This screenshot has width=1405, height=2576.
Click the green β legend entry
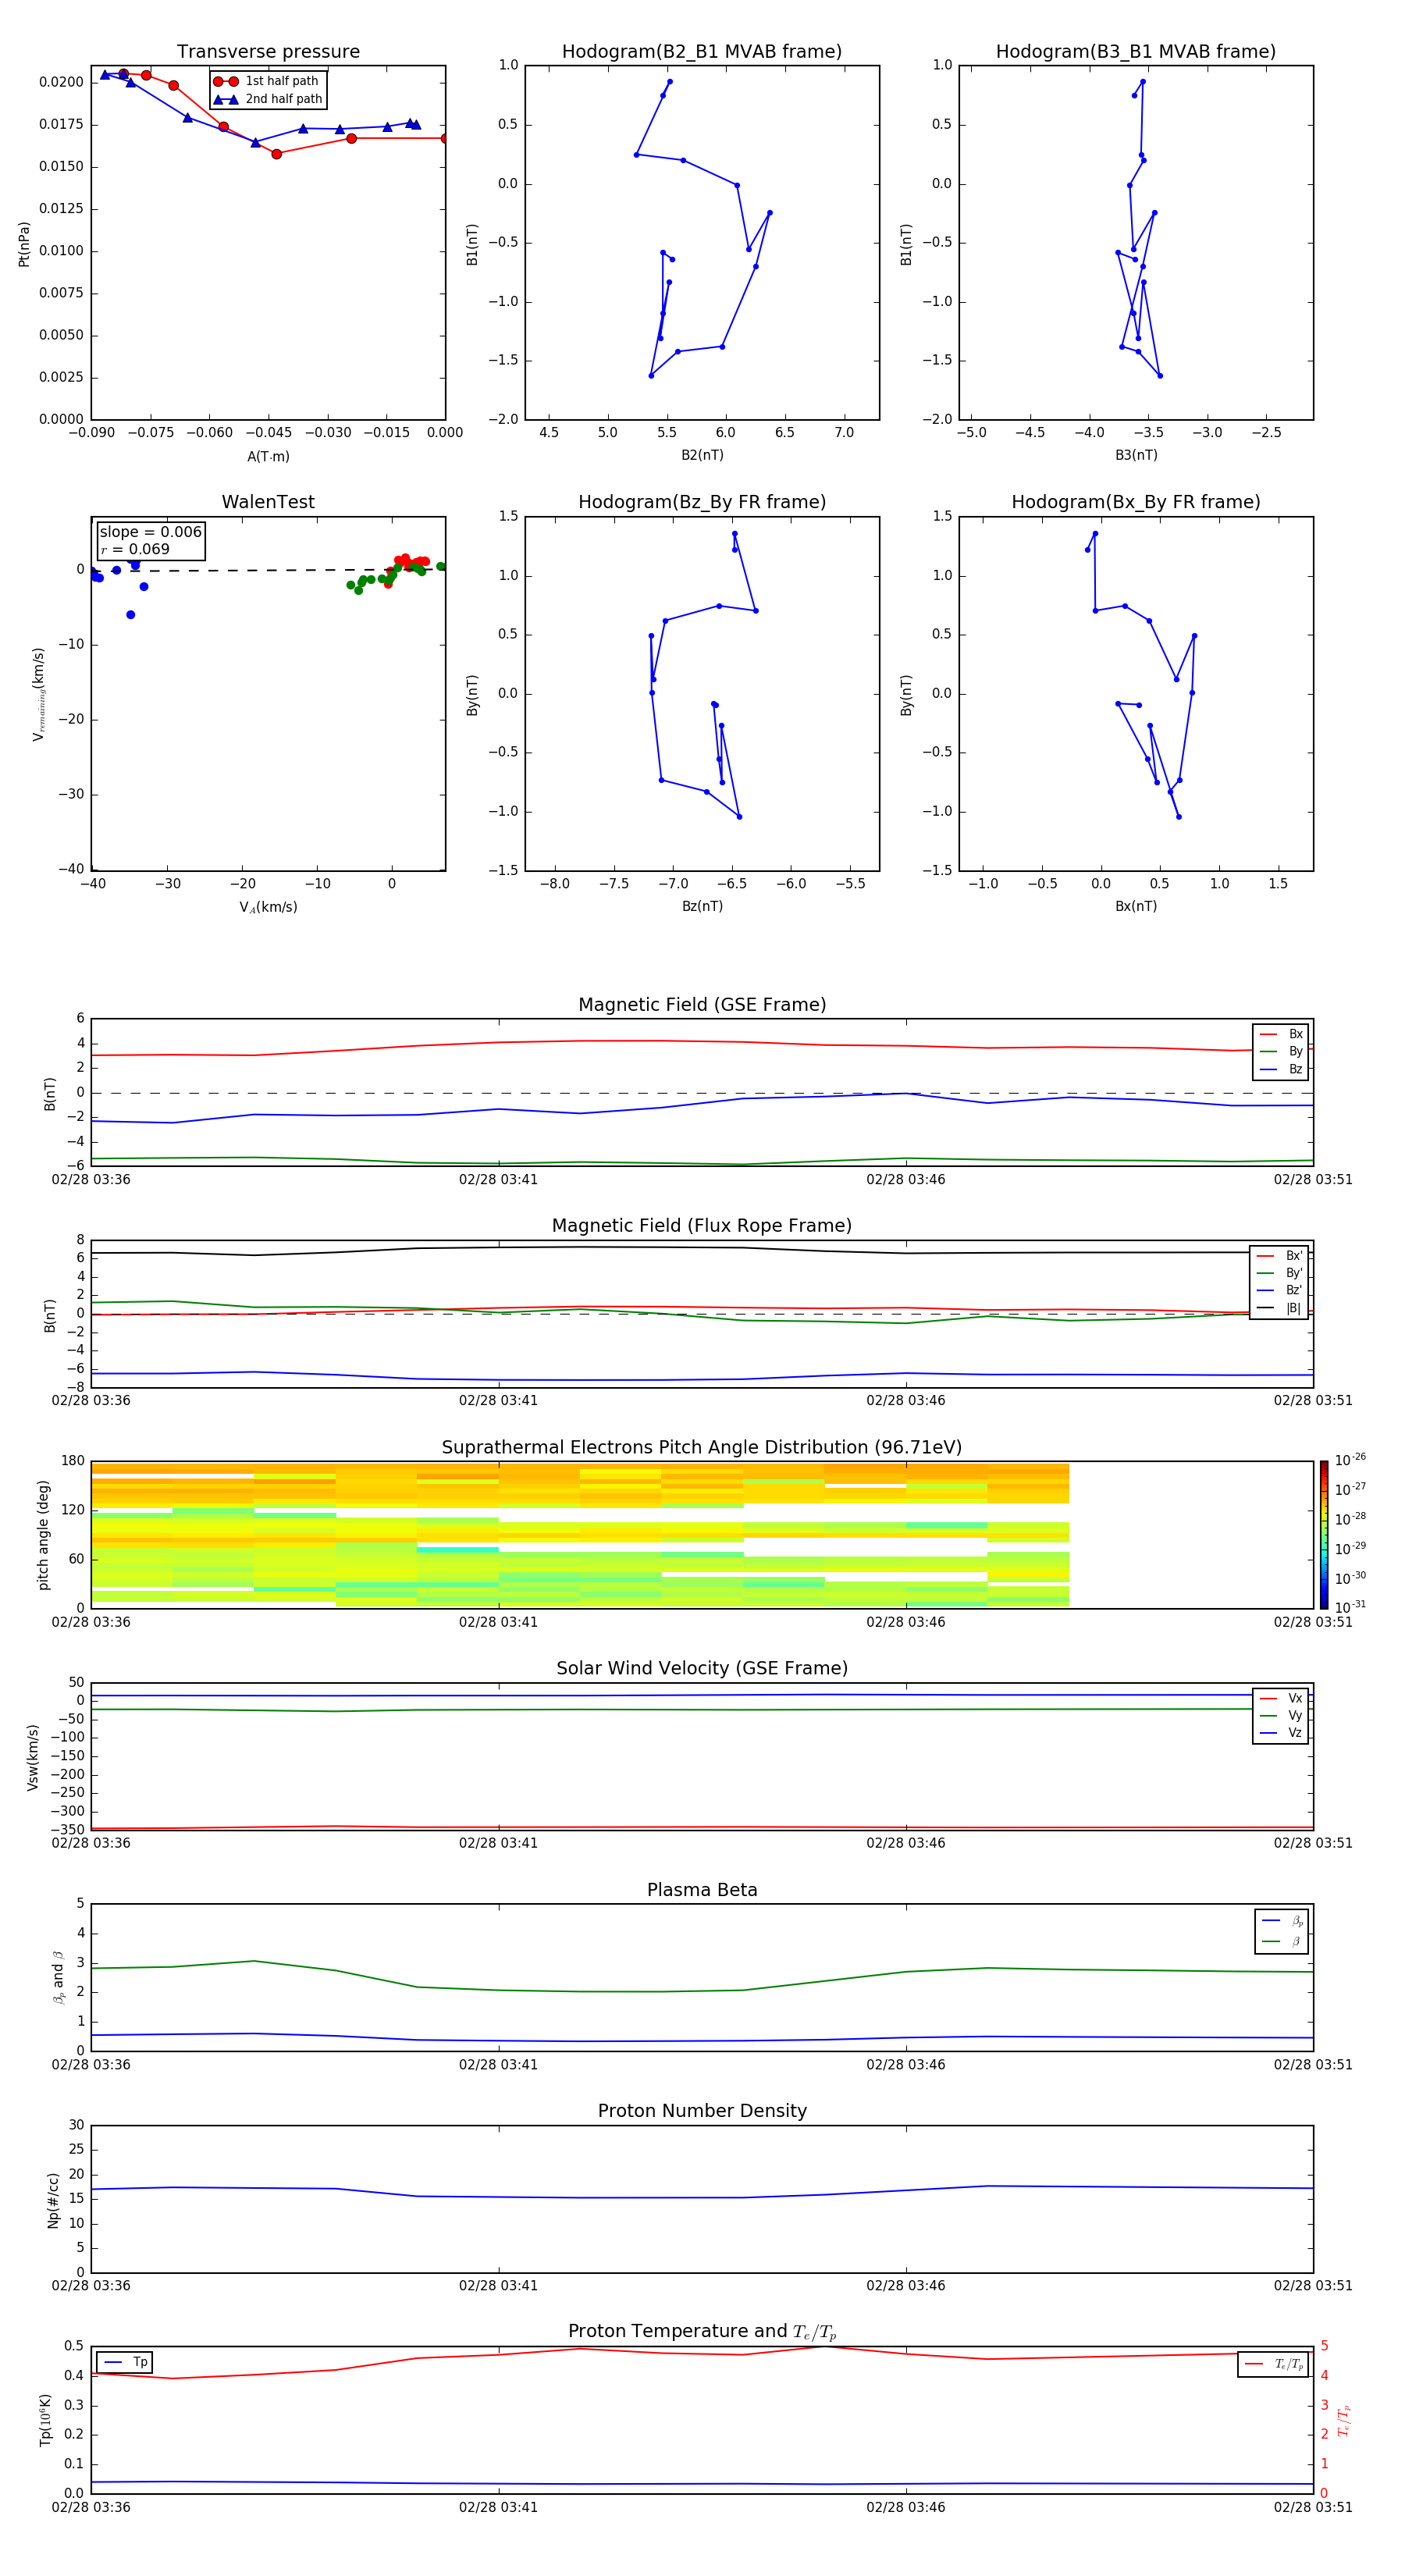point(1282,1941)
